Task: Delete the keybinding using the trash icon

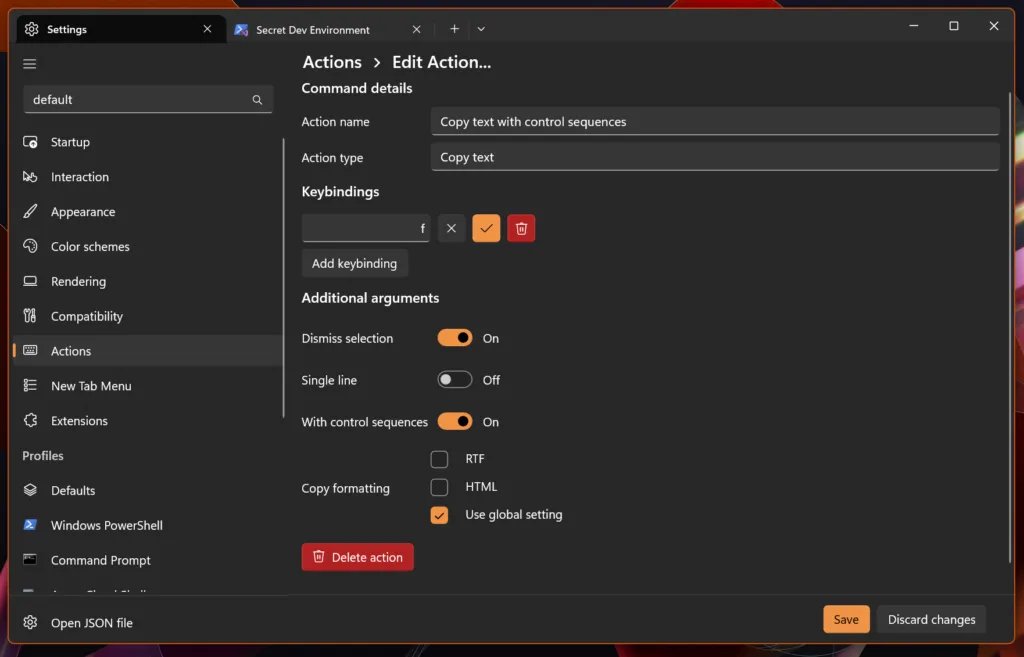Action: click(x=521, y=228)
